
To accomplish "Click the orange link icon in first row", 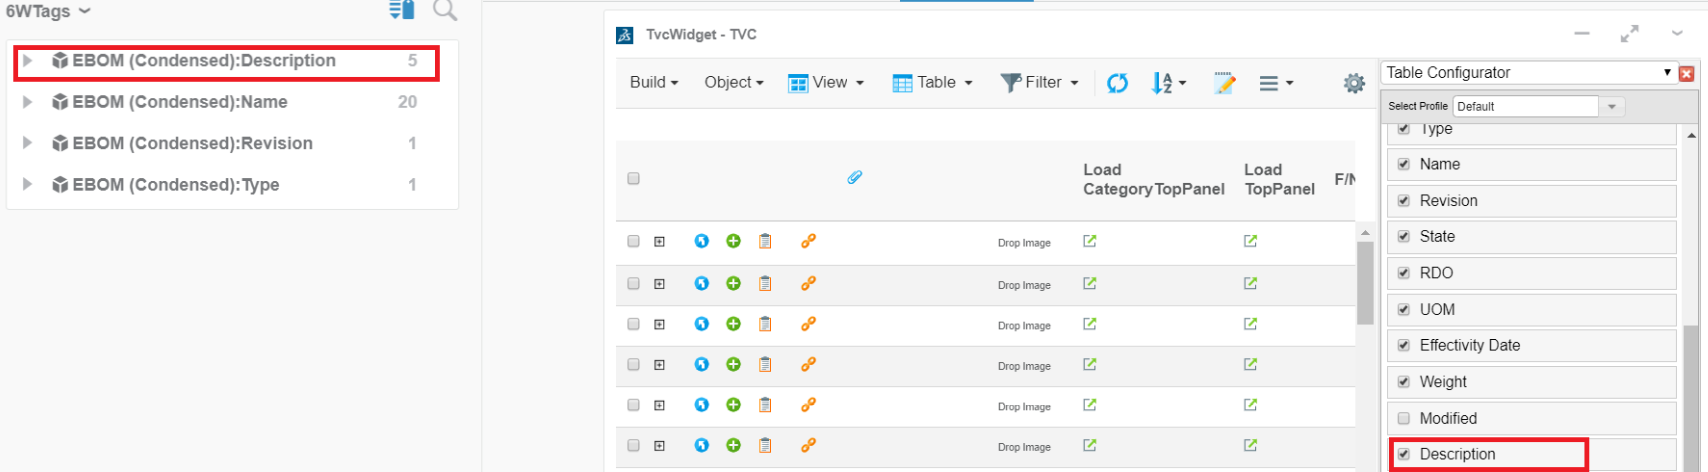I will (x=808, y=241).
